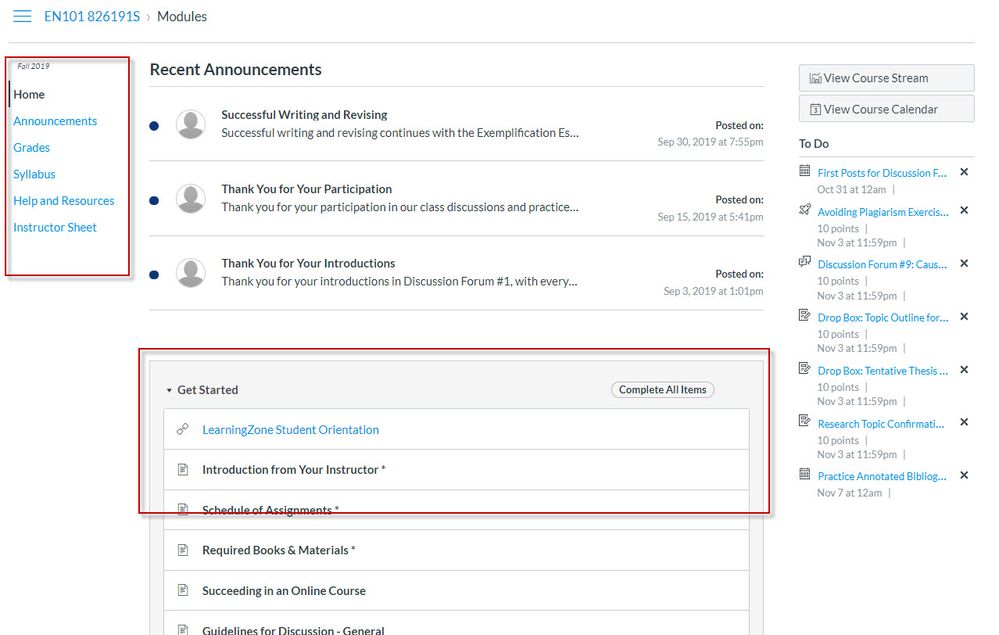The image size is (999, 635).
Task: Collapse the Get Started module
Action: click(x=170, y=390)
